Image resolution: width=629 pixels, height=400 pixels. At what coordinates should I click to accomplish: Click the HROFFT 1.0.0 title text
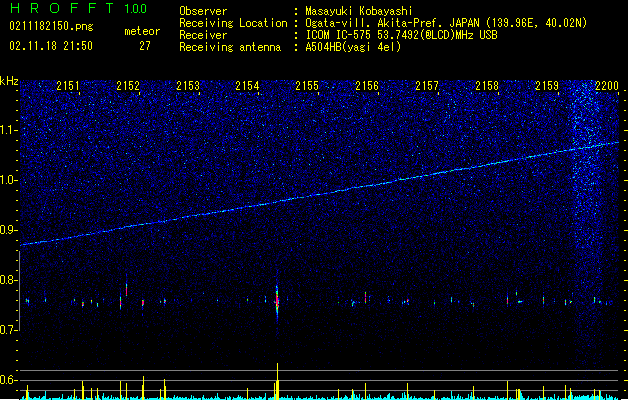pos(78,8)
